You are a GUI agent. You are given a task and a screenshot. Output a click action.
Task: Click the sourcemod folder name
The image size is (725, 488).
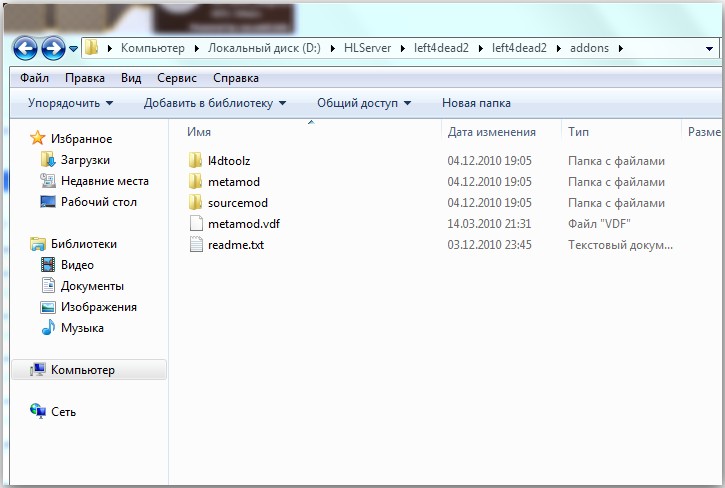point(238,203)
